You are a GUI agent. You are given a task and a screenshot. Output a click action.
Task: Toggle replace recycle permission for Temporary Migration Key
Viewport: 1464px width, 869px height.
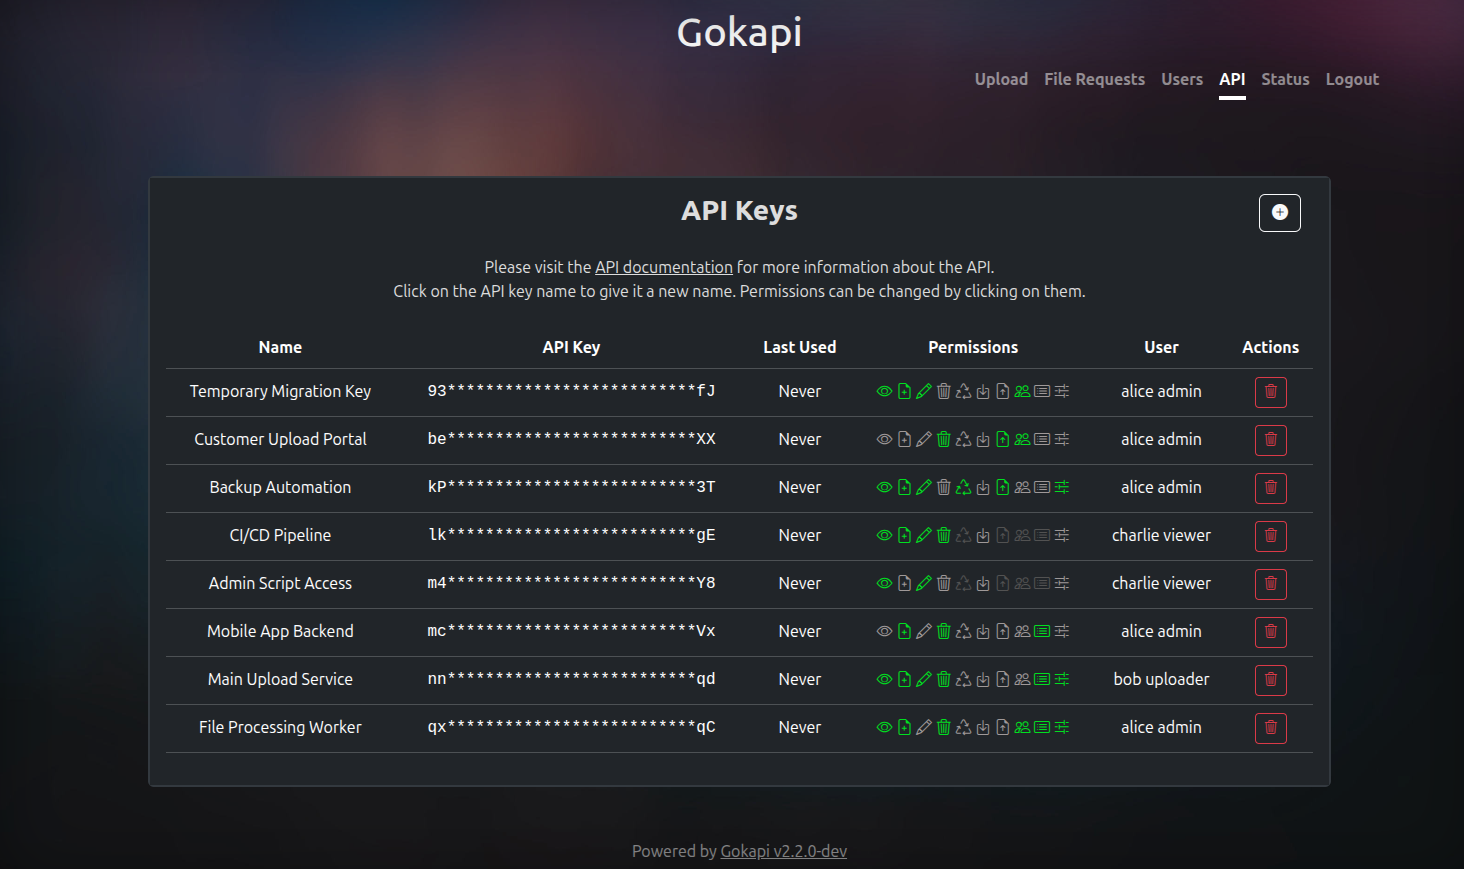point(963,391)
